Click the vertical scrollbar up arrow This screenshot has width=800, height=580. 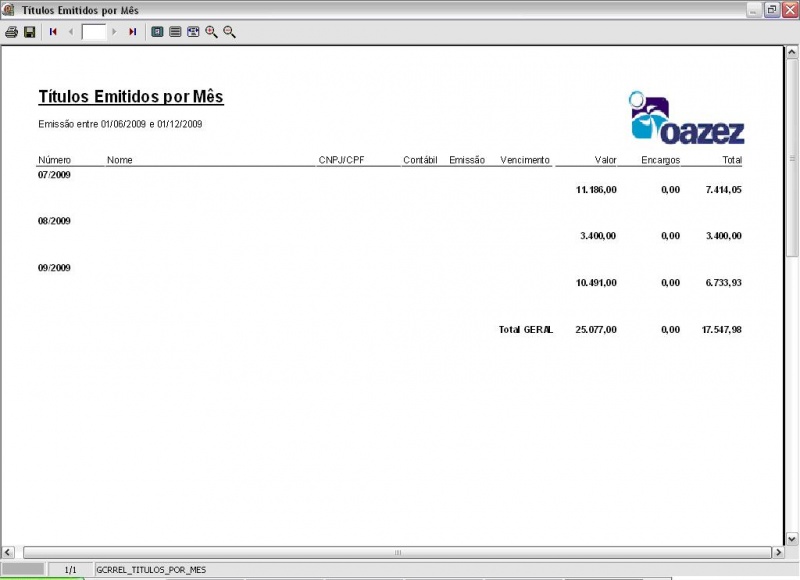click(x=792, y=52)
